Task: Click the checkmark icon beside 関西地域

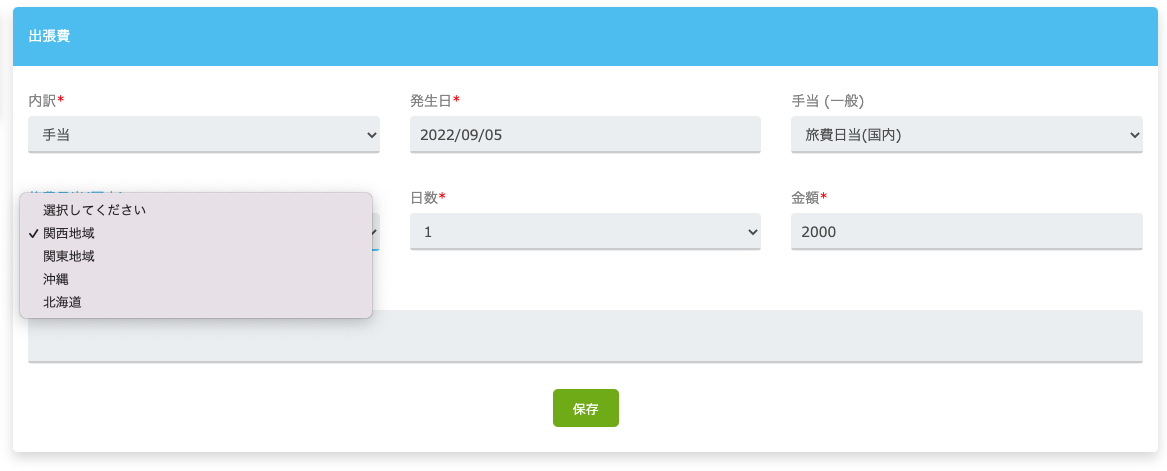Action: (33, 234)
